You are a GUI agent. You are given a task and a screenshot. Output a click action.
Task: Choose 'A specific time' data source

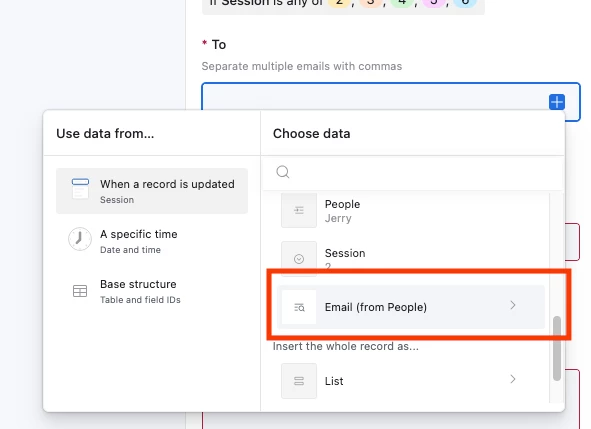click(x=152, y=241)
